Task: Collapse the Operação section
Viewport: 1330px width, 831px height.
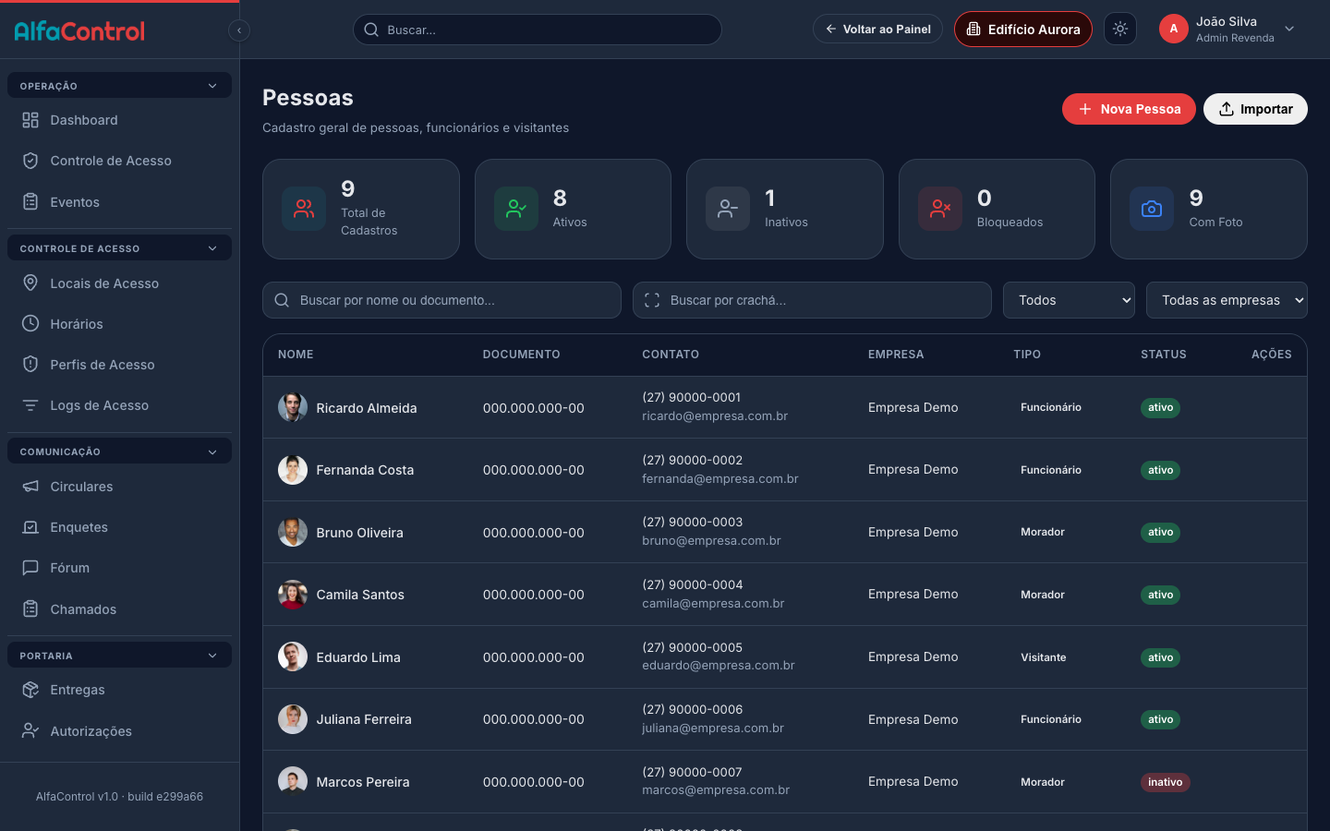Action: coord(119,86)
